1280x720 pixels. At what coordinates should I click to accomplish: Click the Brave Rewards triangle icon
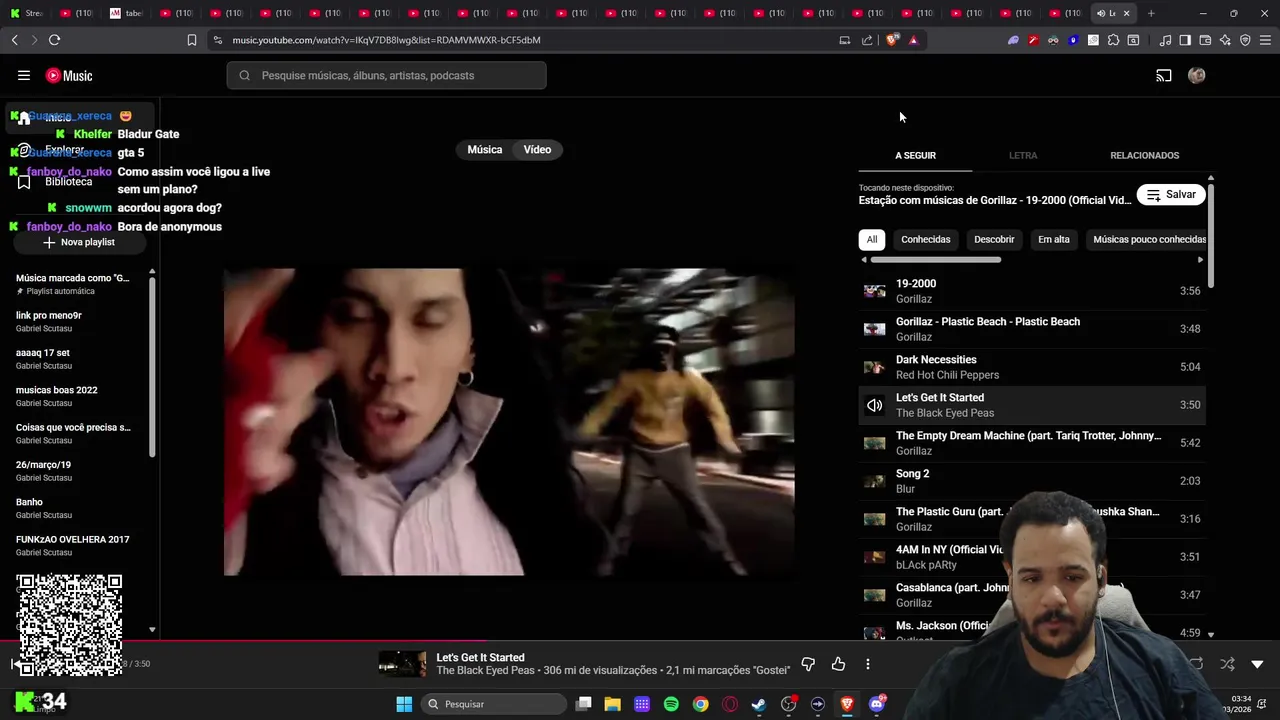[913, 40]
